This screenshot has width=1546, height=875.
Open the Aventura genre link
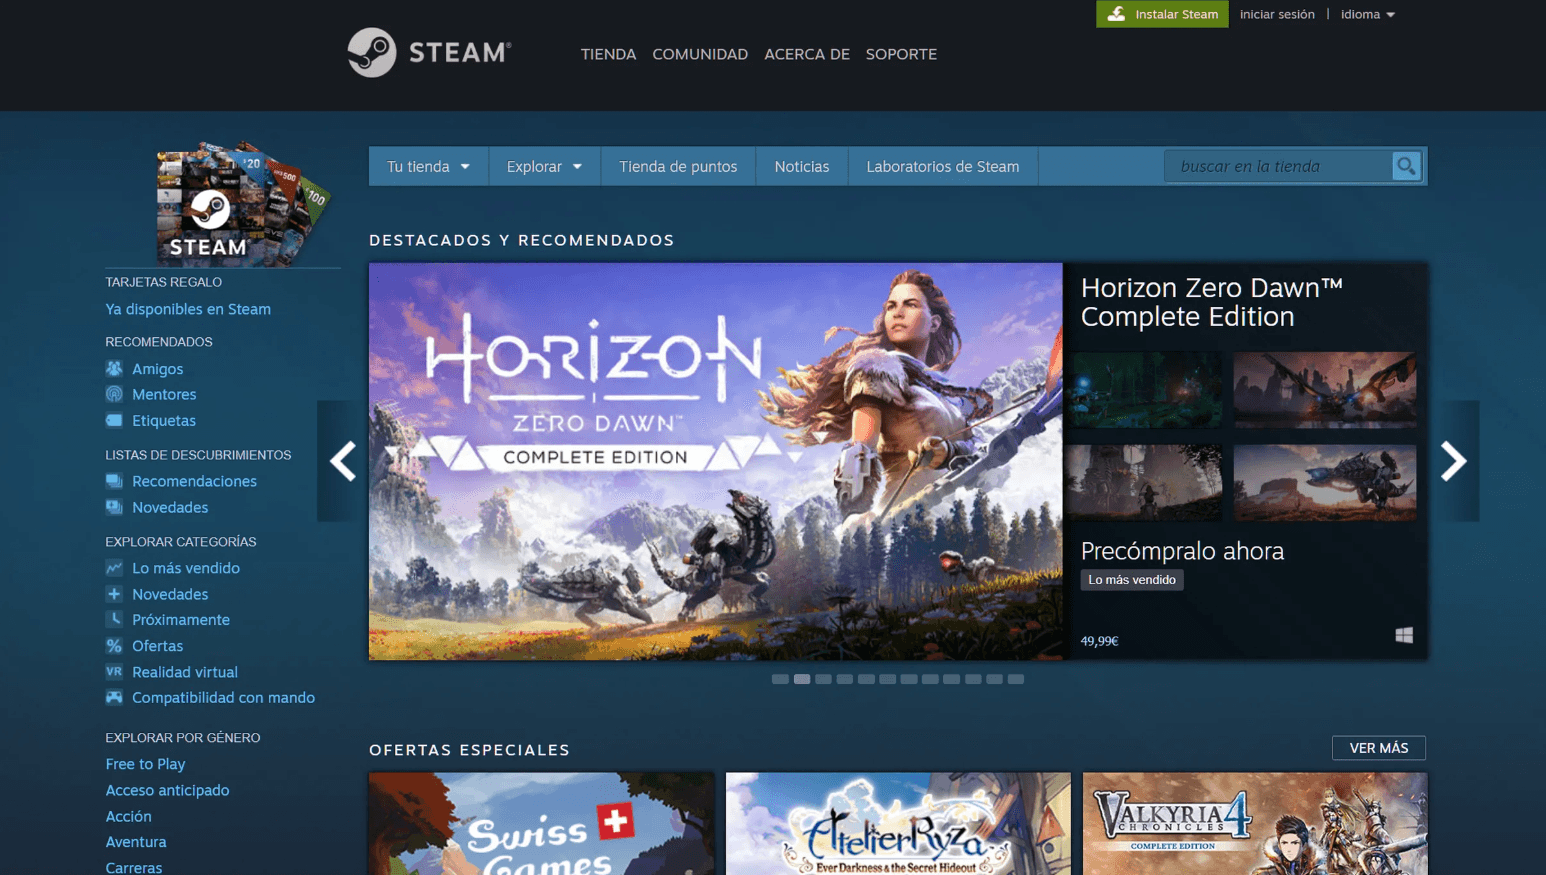tap(136, 842)
